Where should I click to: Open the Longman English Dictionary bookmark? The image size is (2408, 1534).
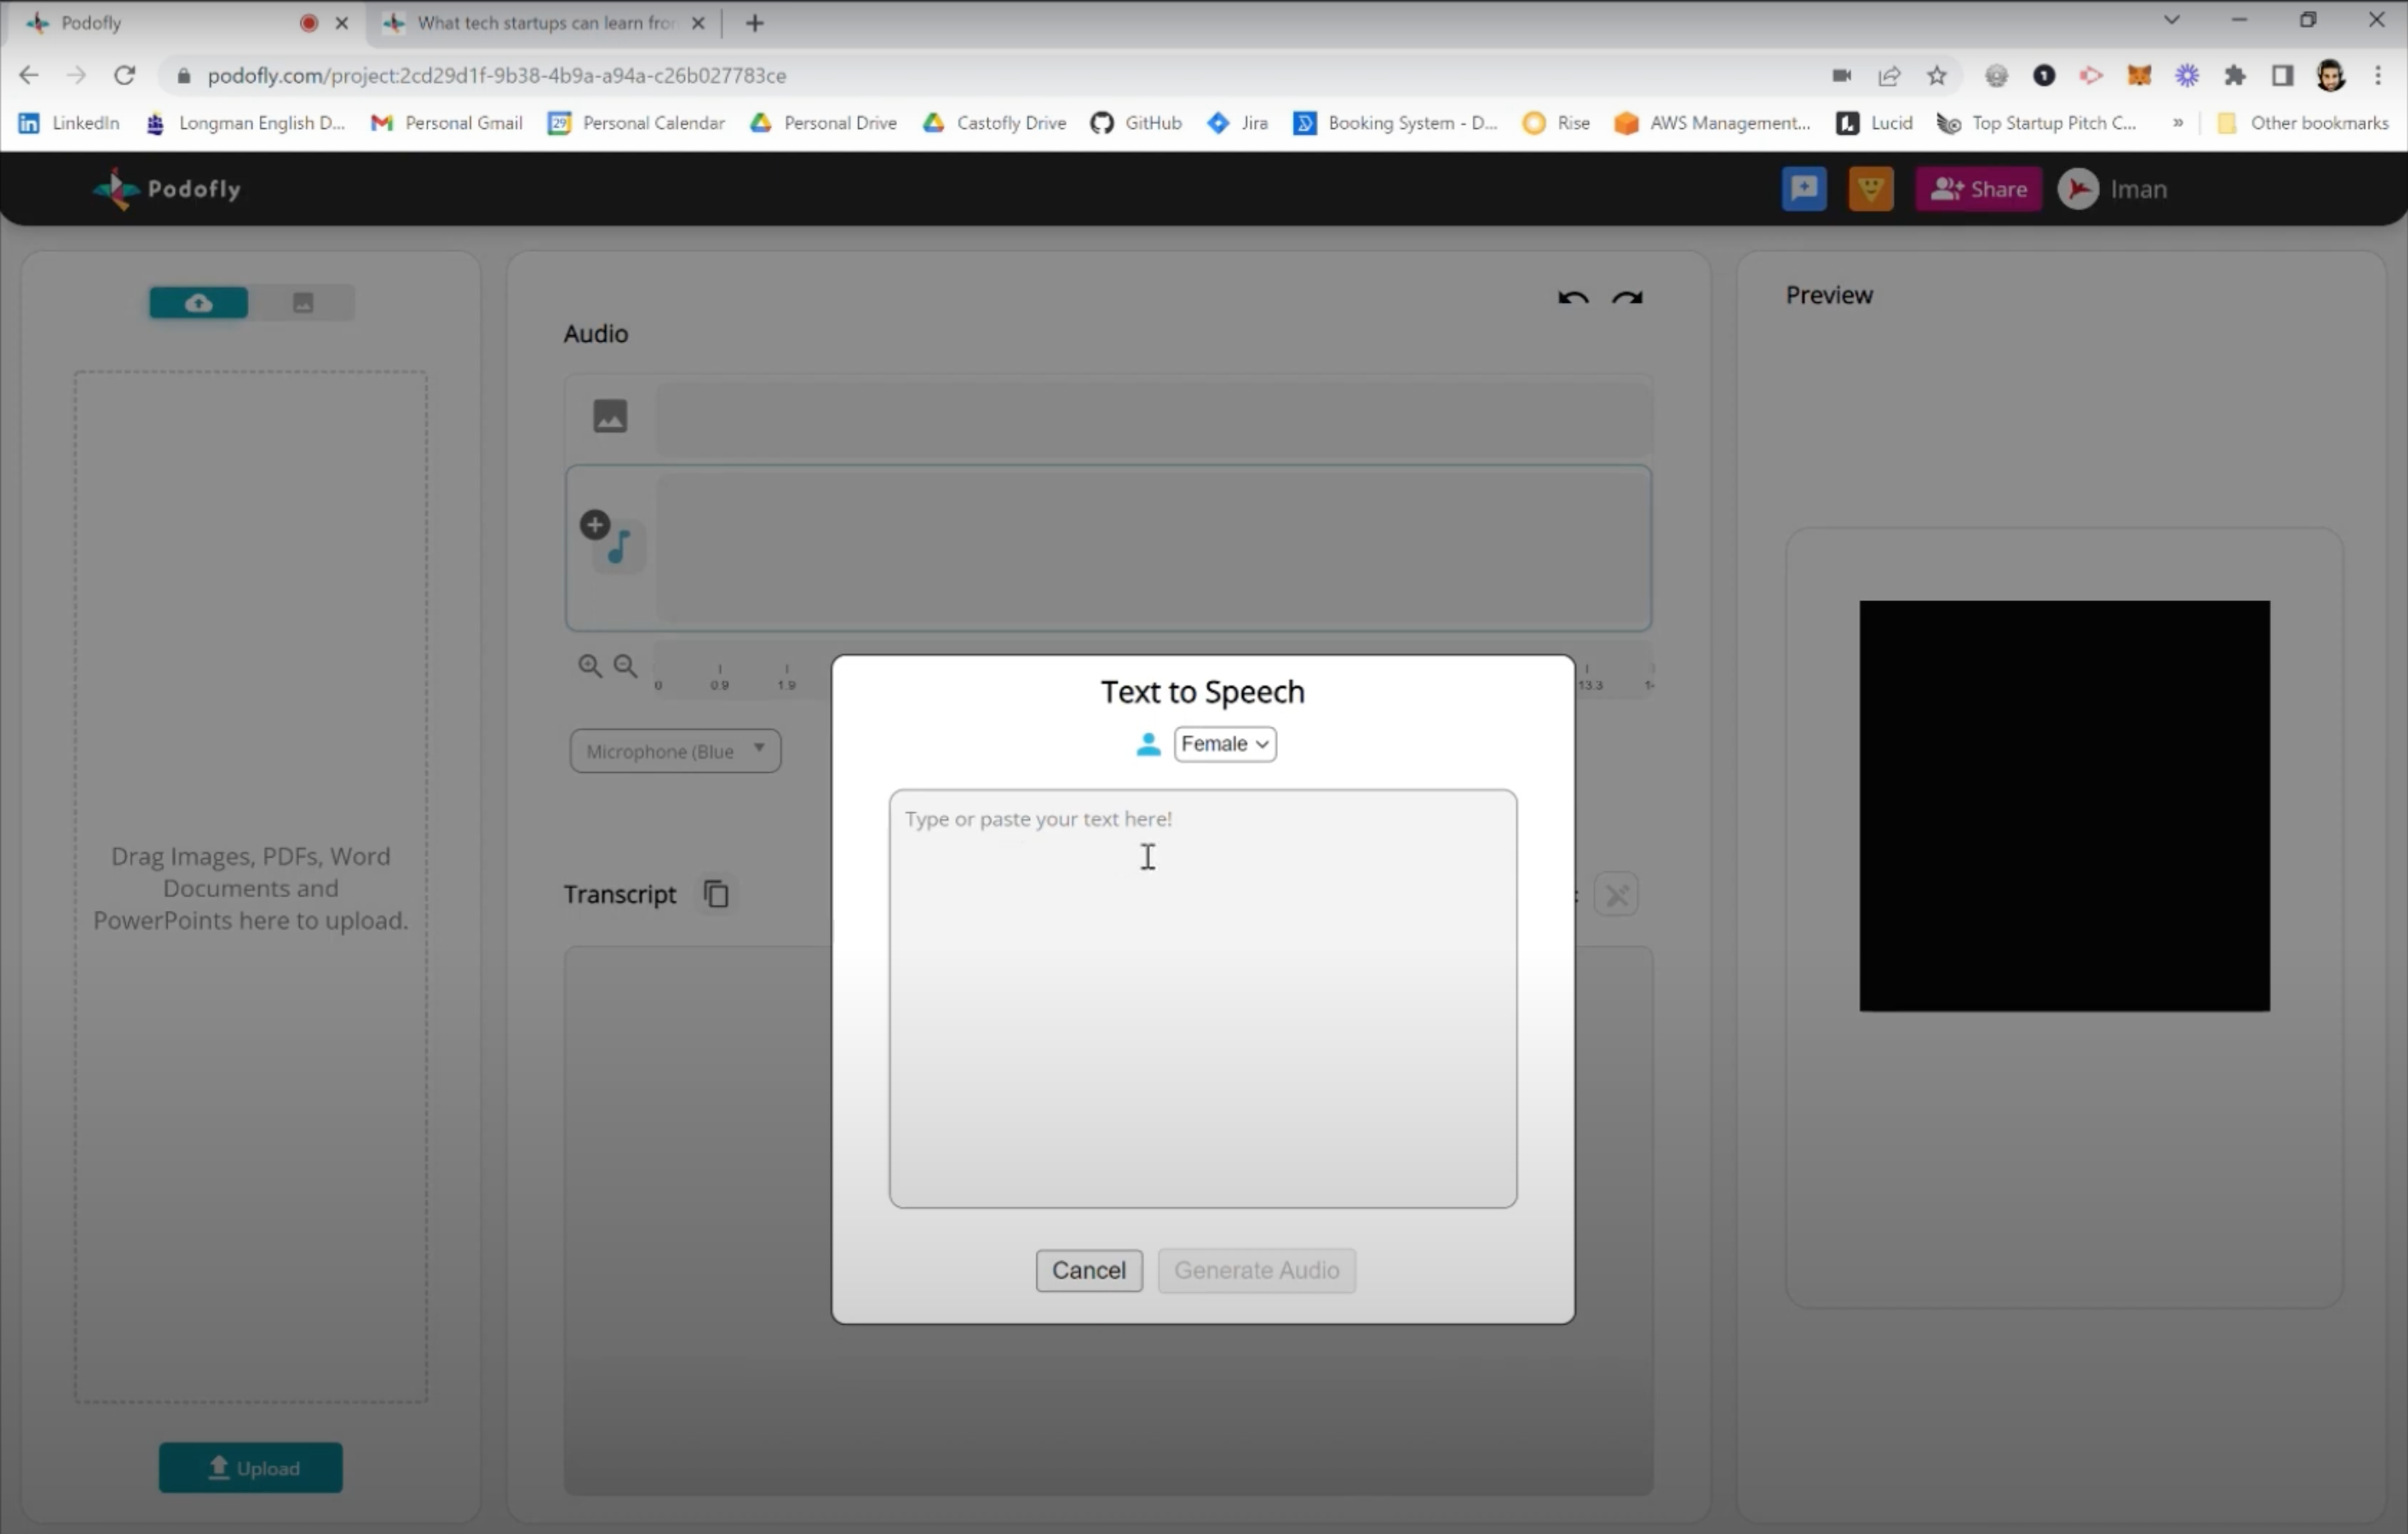tap(246, 123)
